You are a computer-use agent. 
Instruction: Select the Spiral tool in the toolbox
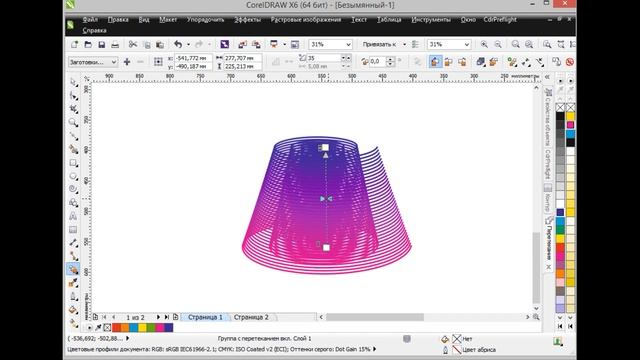coord(73,189)
